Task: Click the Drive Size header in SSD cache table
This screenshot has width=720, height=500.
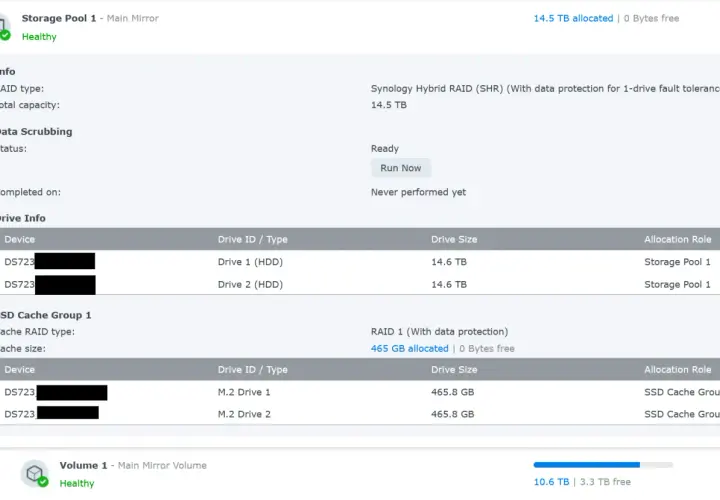Action: pos(454,370)
